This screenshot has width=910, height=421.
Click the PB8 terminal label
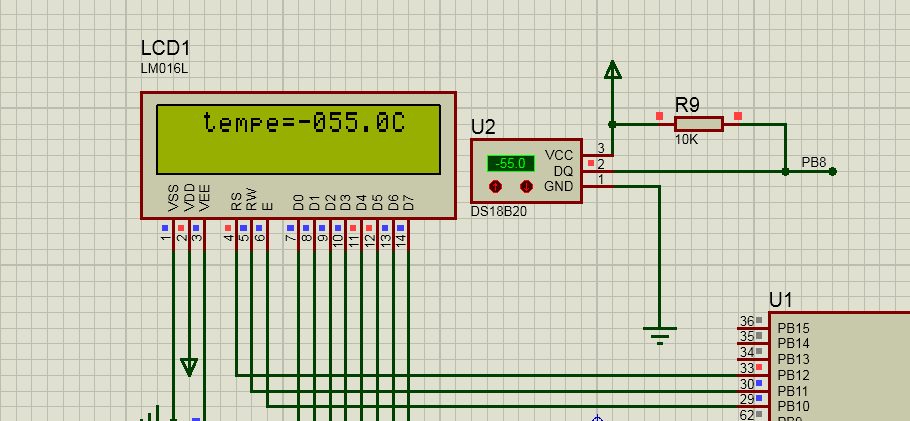pos(814,162)
